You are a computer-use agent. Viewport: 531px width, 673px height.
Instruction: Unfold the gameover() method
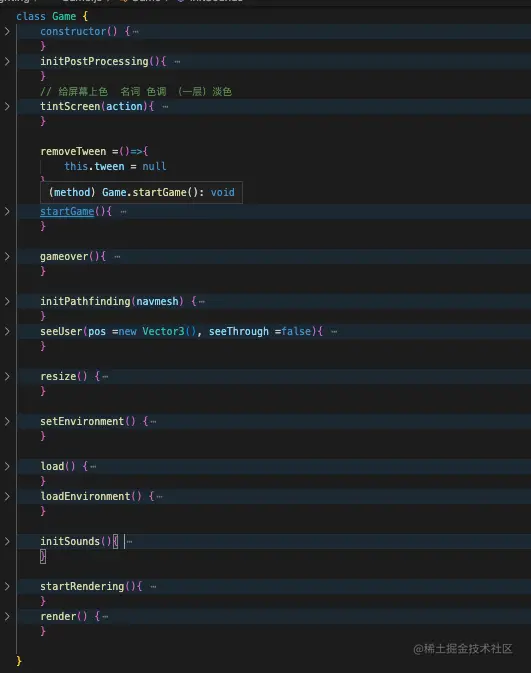click(x=7, y=257)
